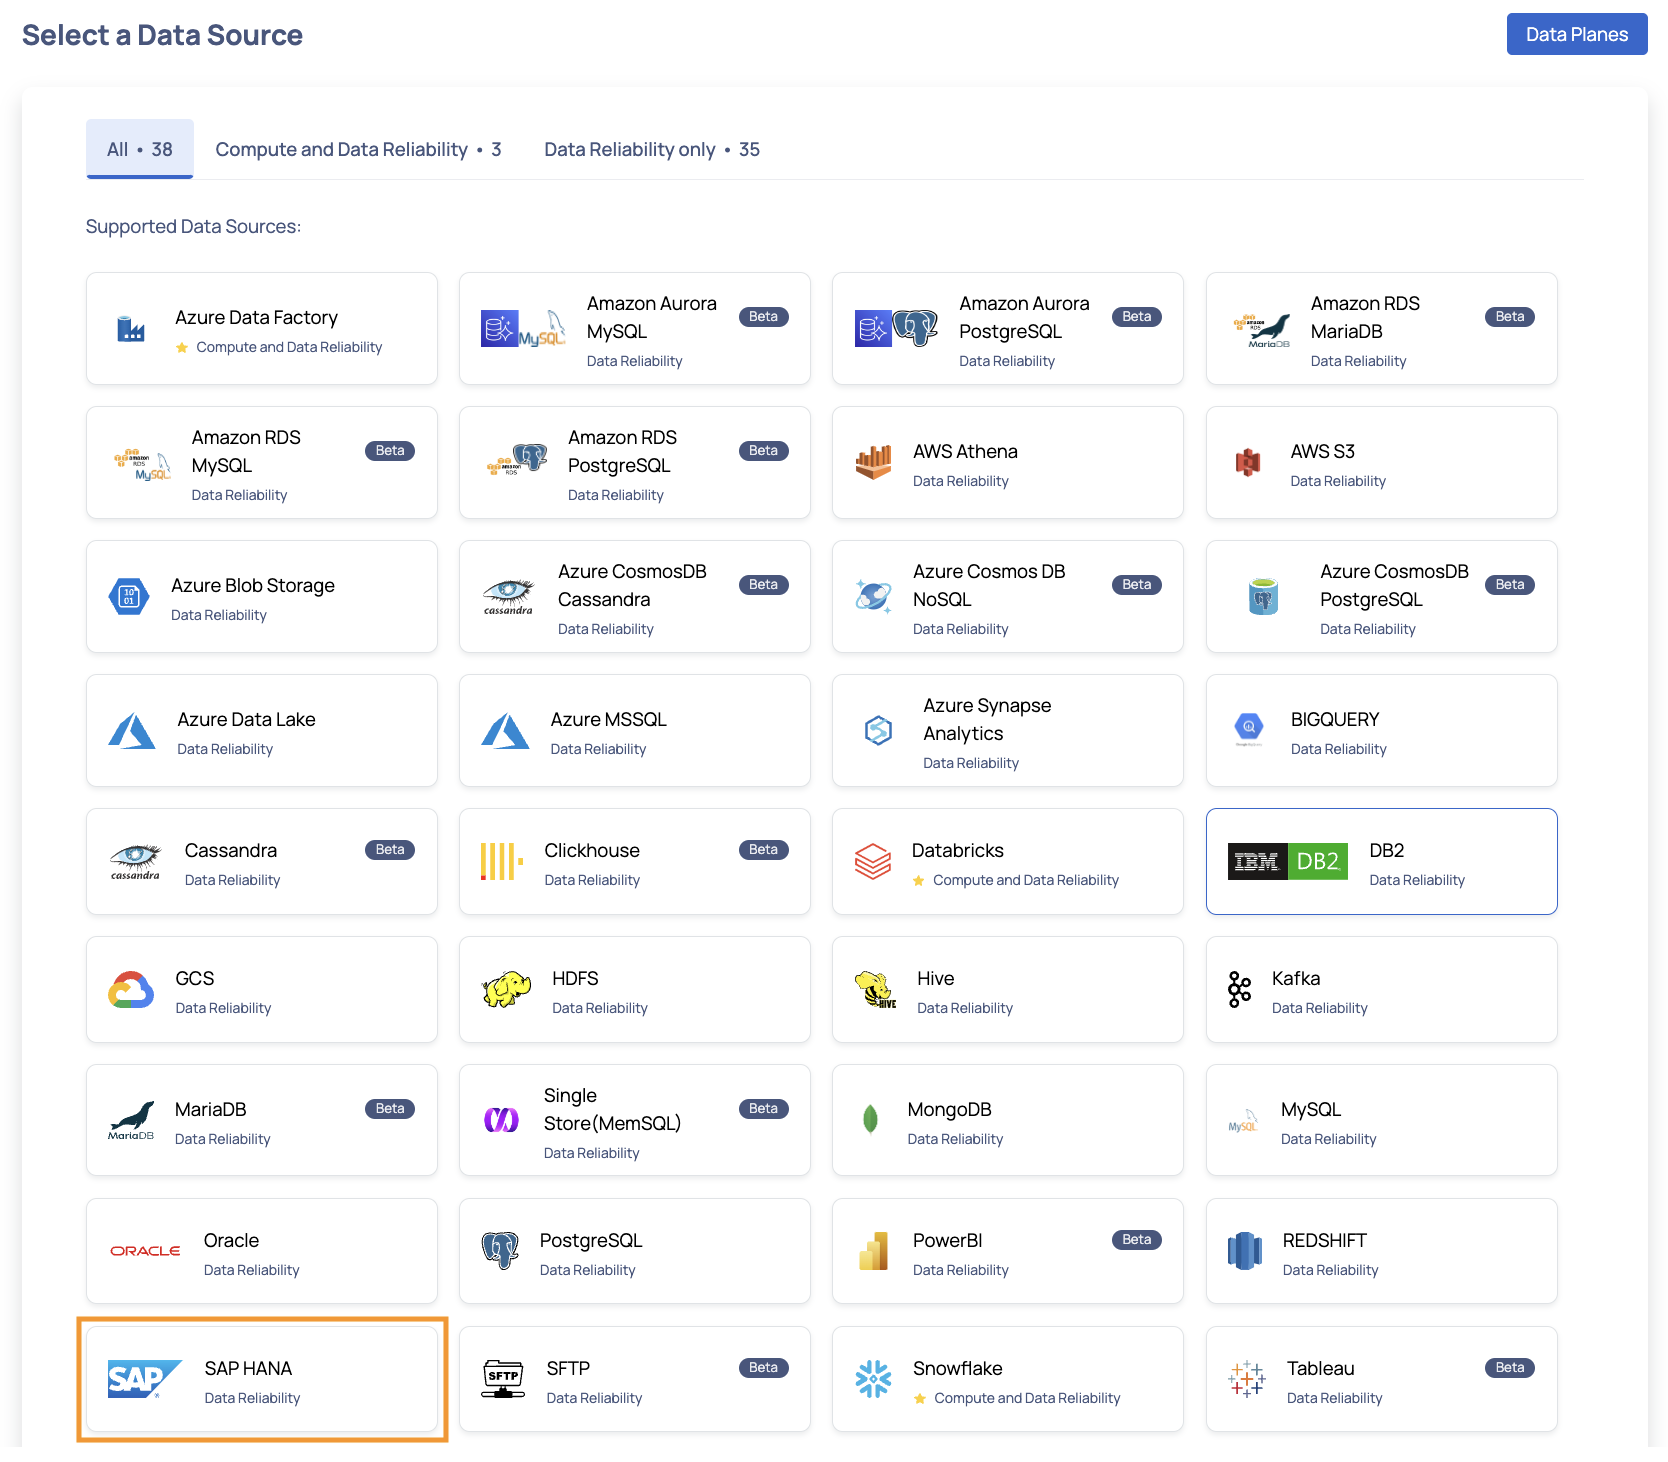The height and width of the screenshot is (1462, 1668).
Task: Click the REDSHIFT blue icon
Action: pyautogui.click(x=1245, y=1251)
